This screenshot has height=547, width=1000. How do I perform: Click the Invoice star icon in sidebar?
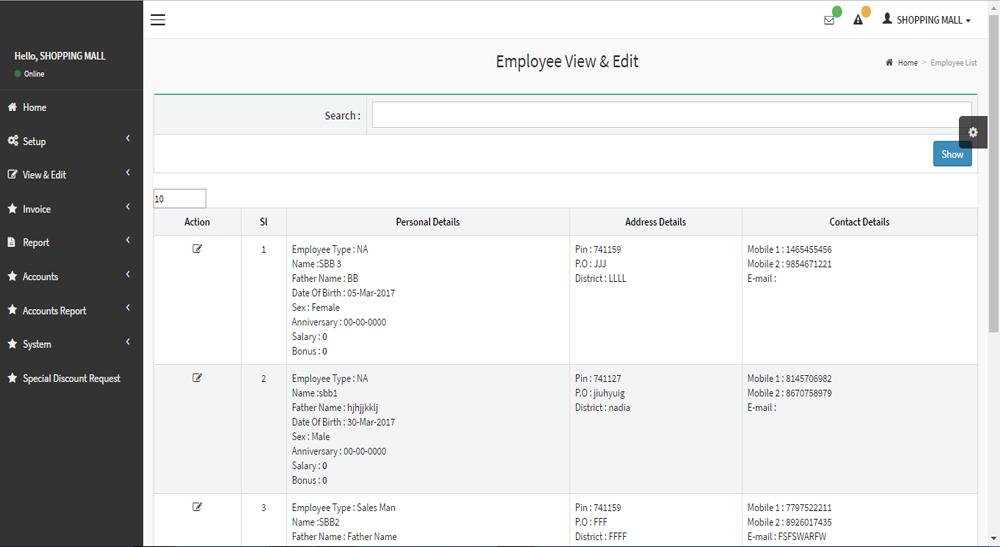[x=12, y=208]
